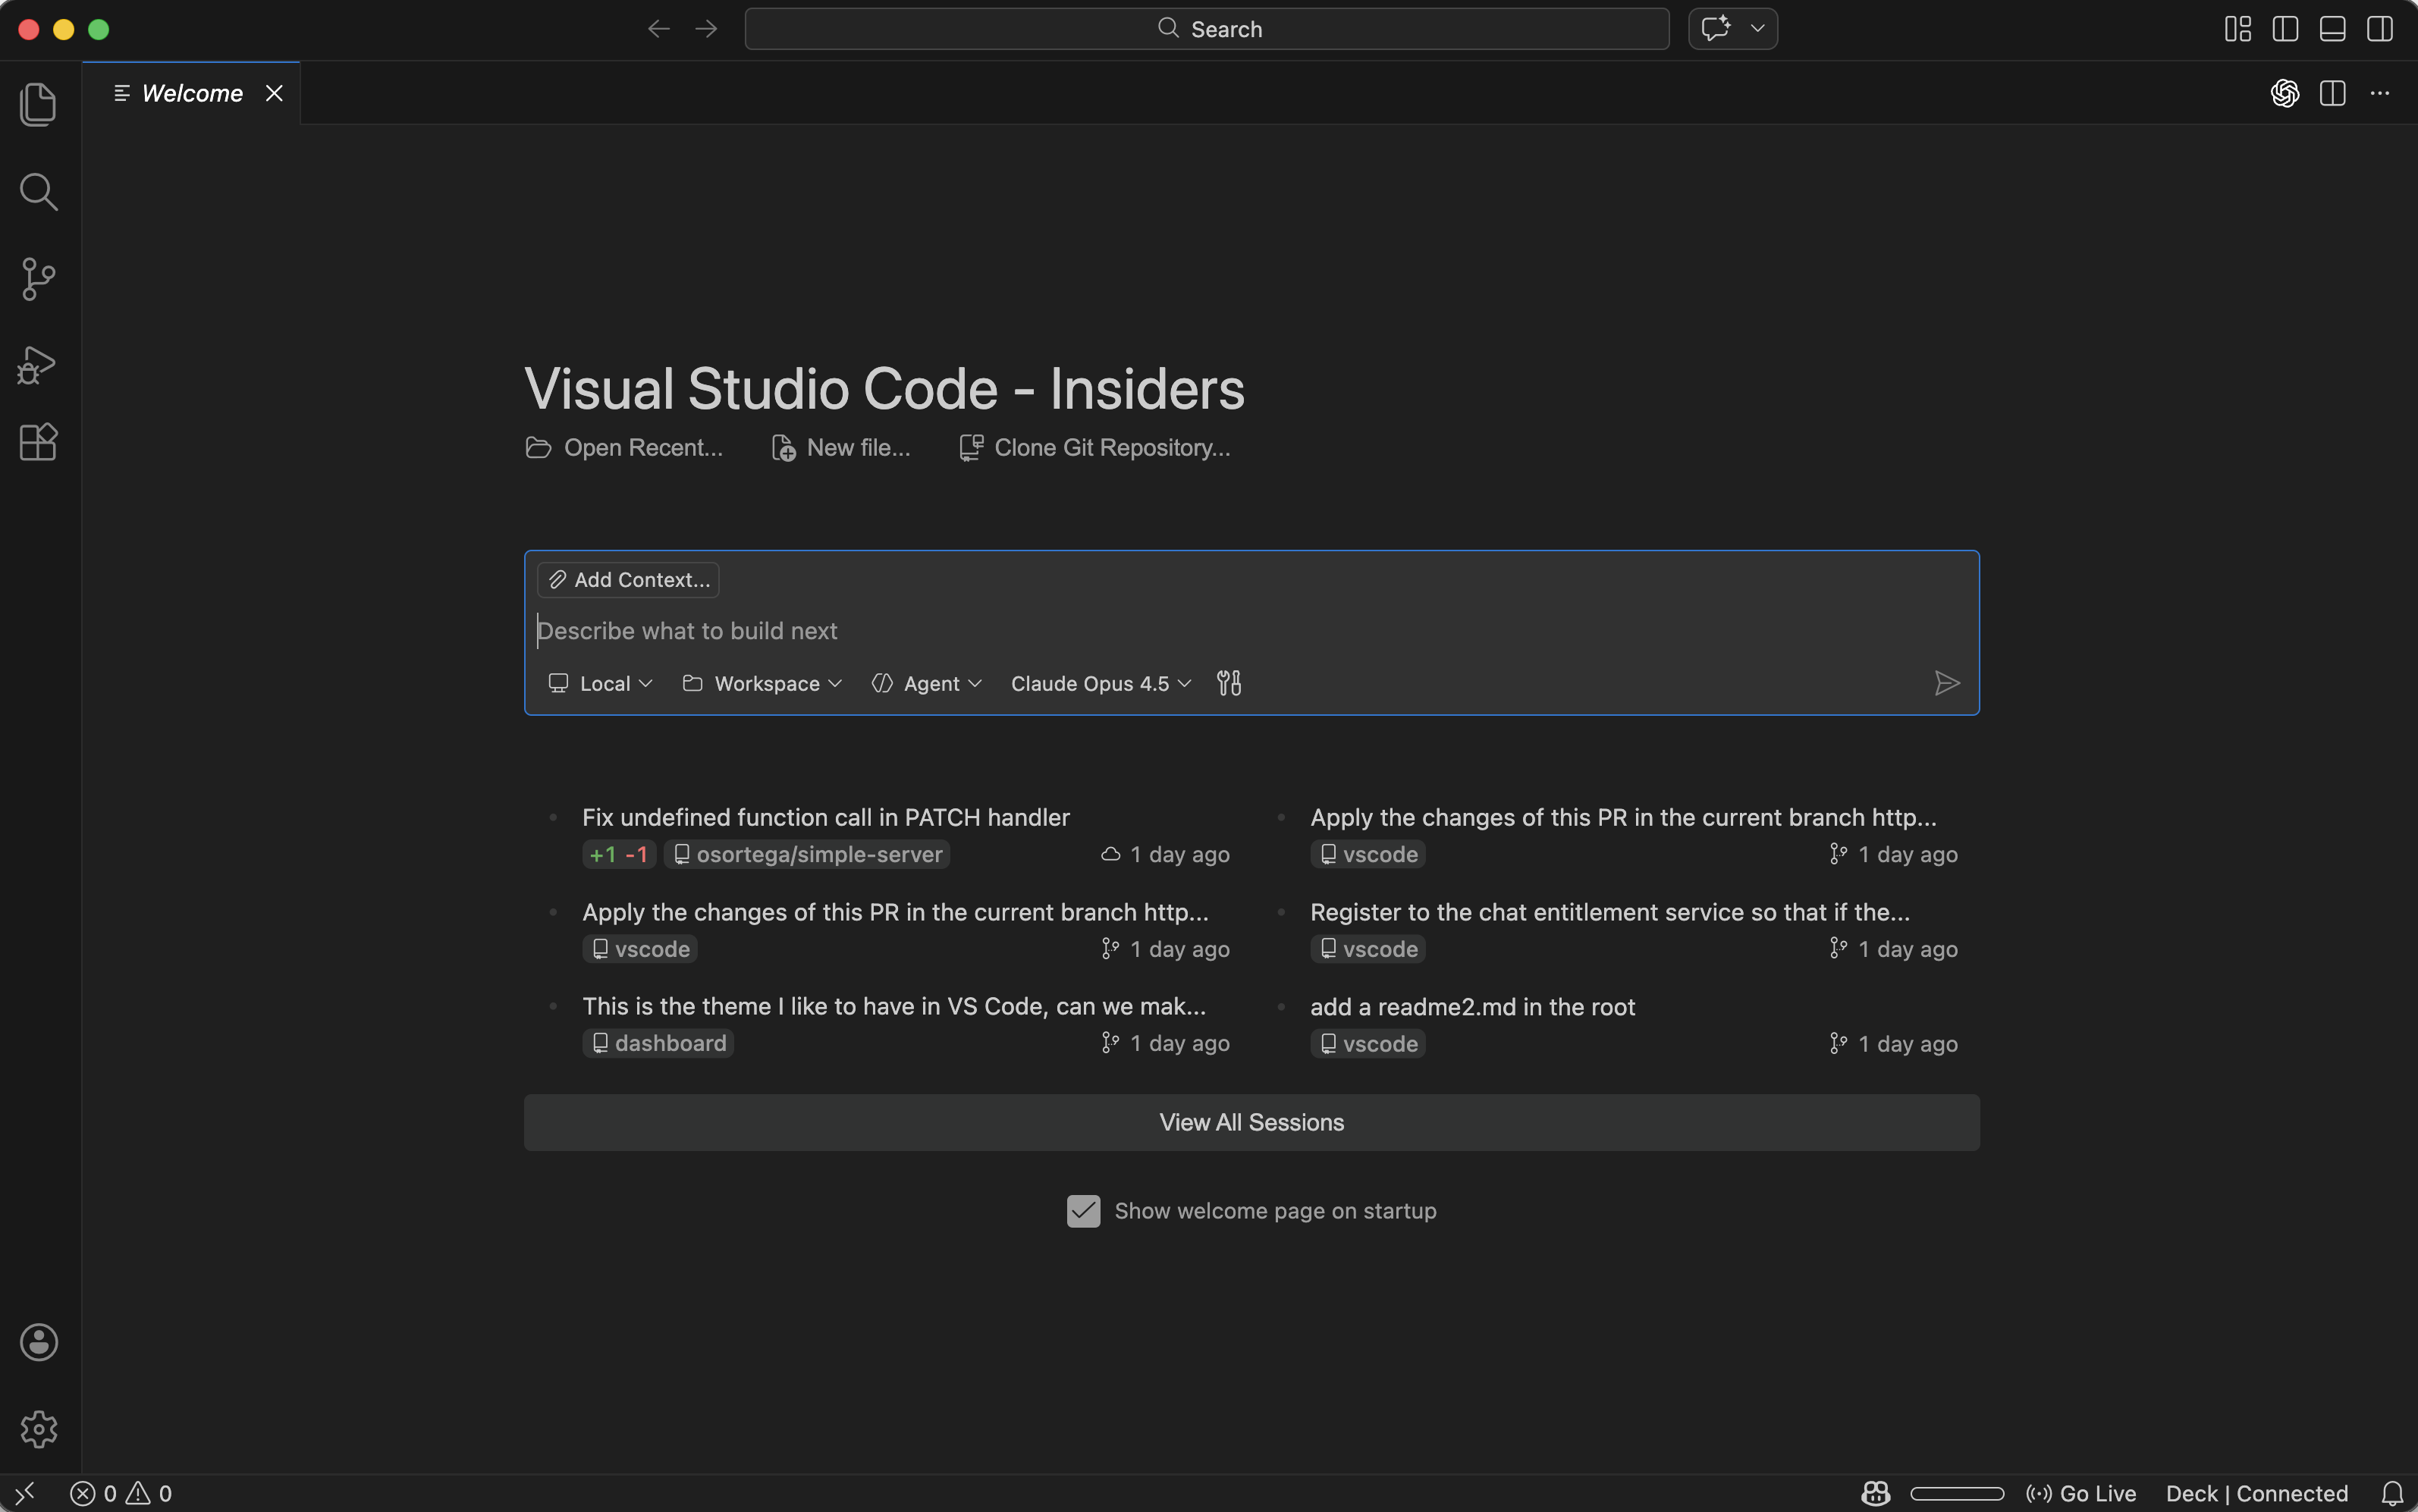This screenshot has height=1512, width=2418.
Task: Open the editor actions overflow menu
Action: [x=2379, y=93]
